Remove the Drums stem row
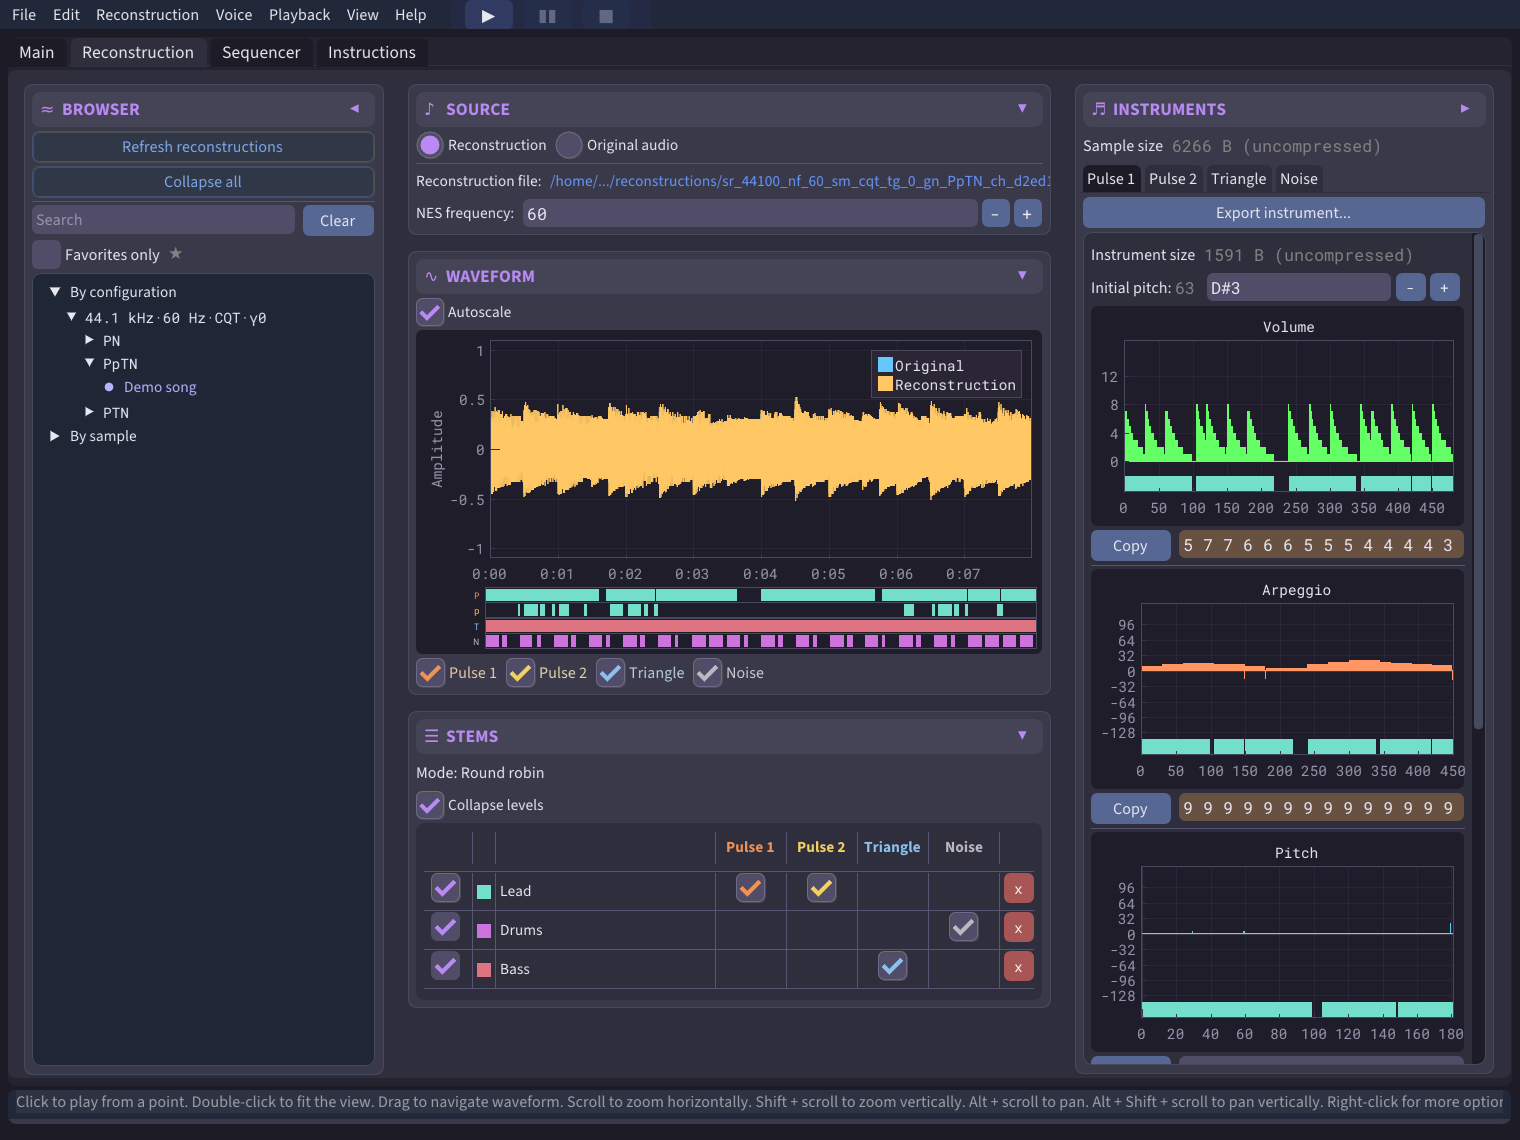This screenshot has height=1140, width=1520. [1018, 928]
